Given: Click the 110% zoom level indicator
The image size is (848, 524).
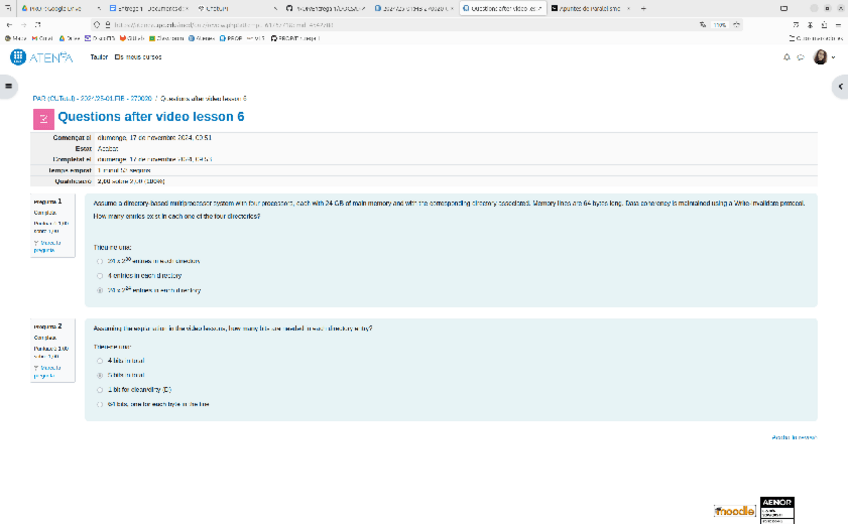Looking at the screenshot, I should pos(719,25).
